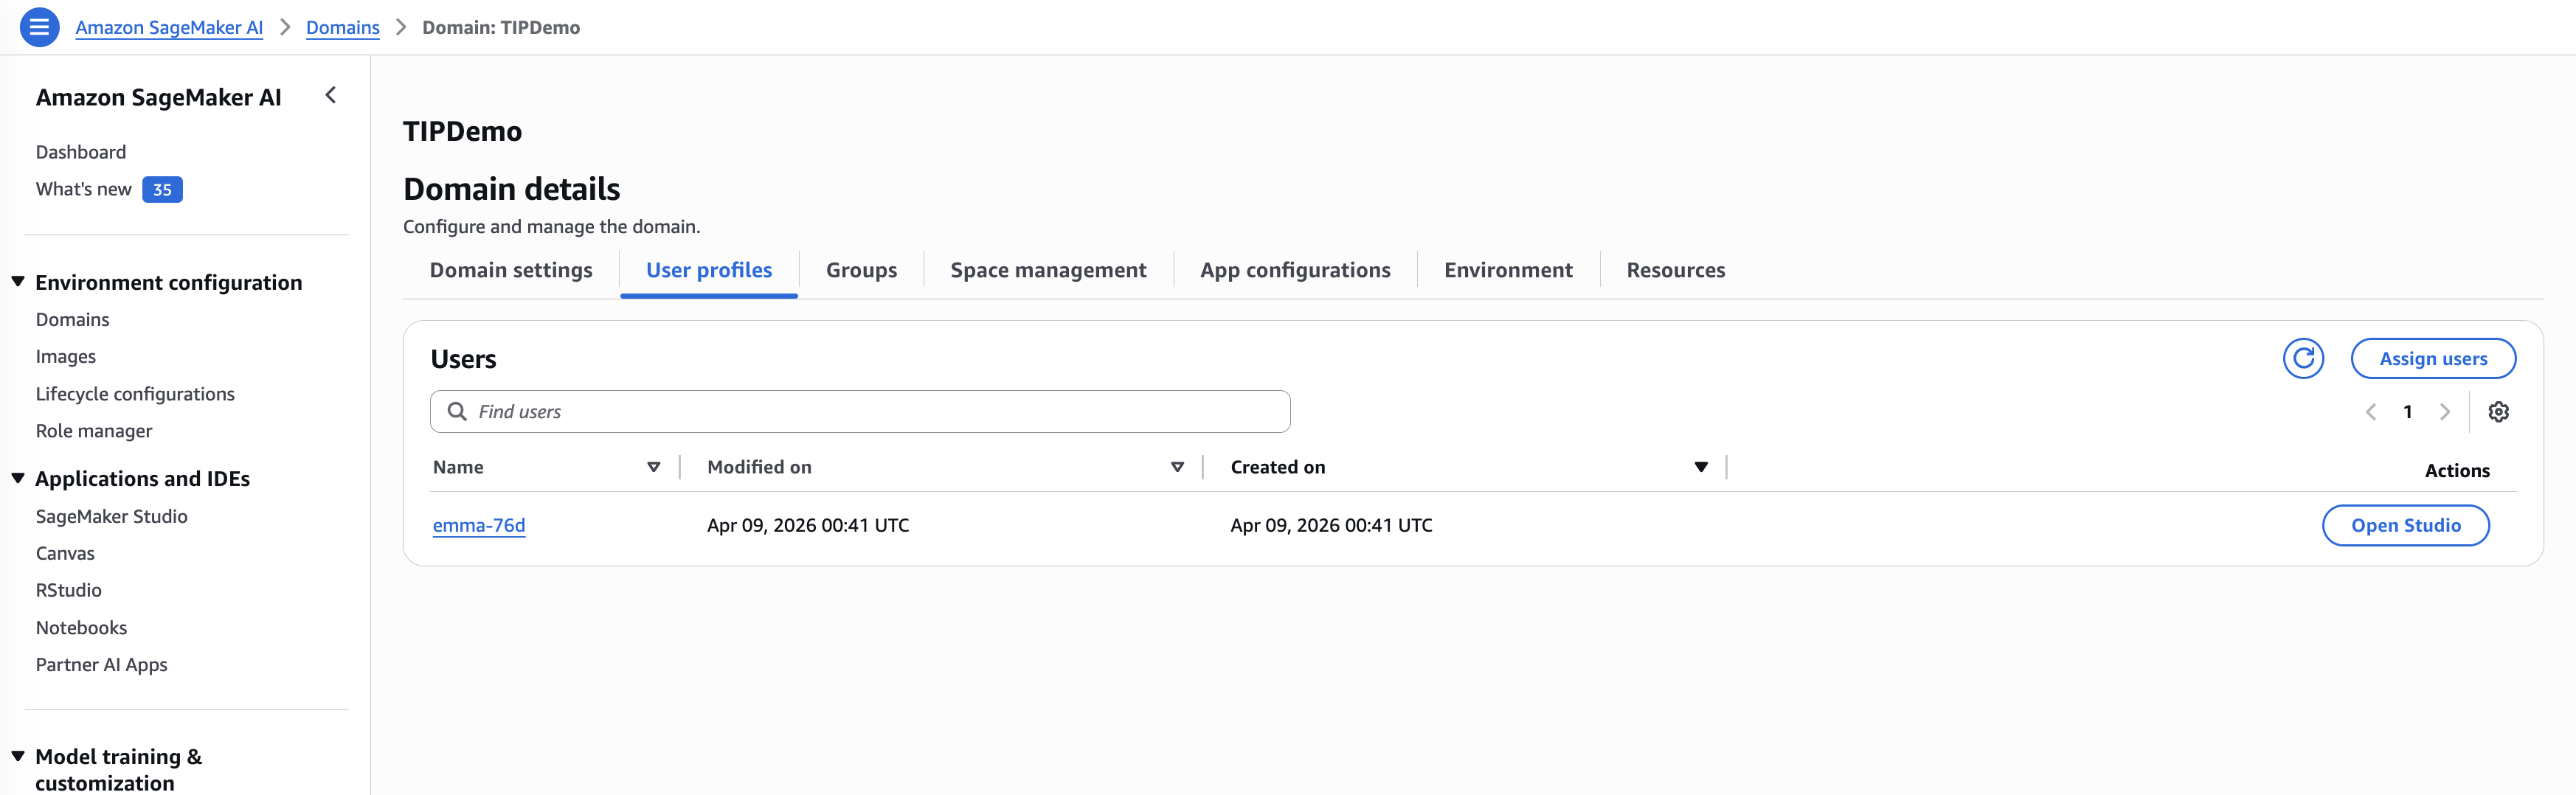Click page number 1 in pagination
The height and width of the screenshot is (795, 2576).
click(x=2408, y=412)
